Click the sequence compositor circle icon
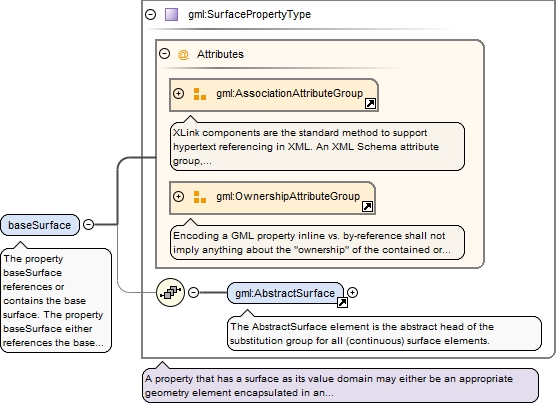 tap(171, 293)
